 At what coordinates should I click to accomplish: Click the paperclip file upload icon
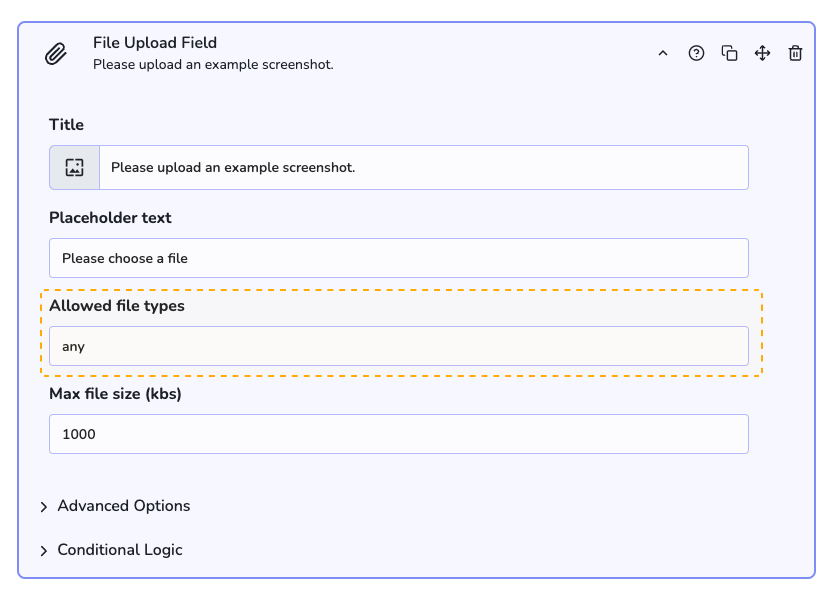click(x=56, y=54)
